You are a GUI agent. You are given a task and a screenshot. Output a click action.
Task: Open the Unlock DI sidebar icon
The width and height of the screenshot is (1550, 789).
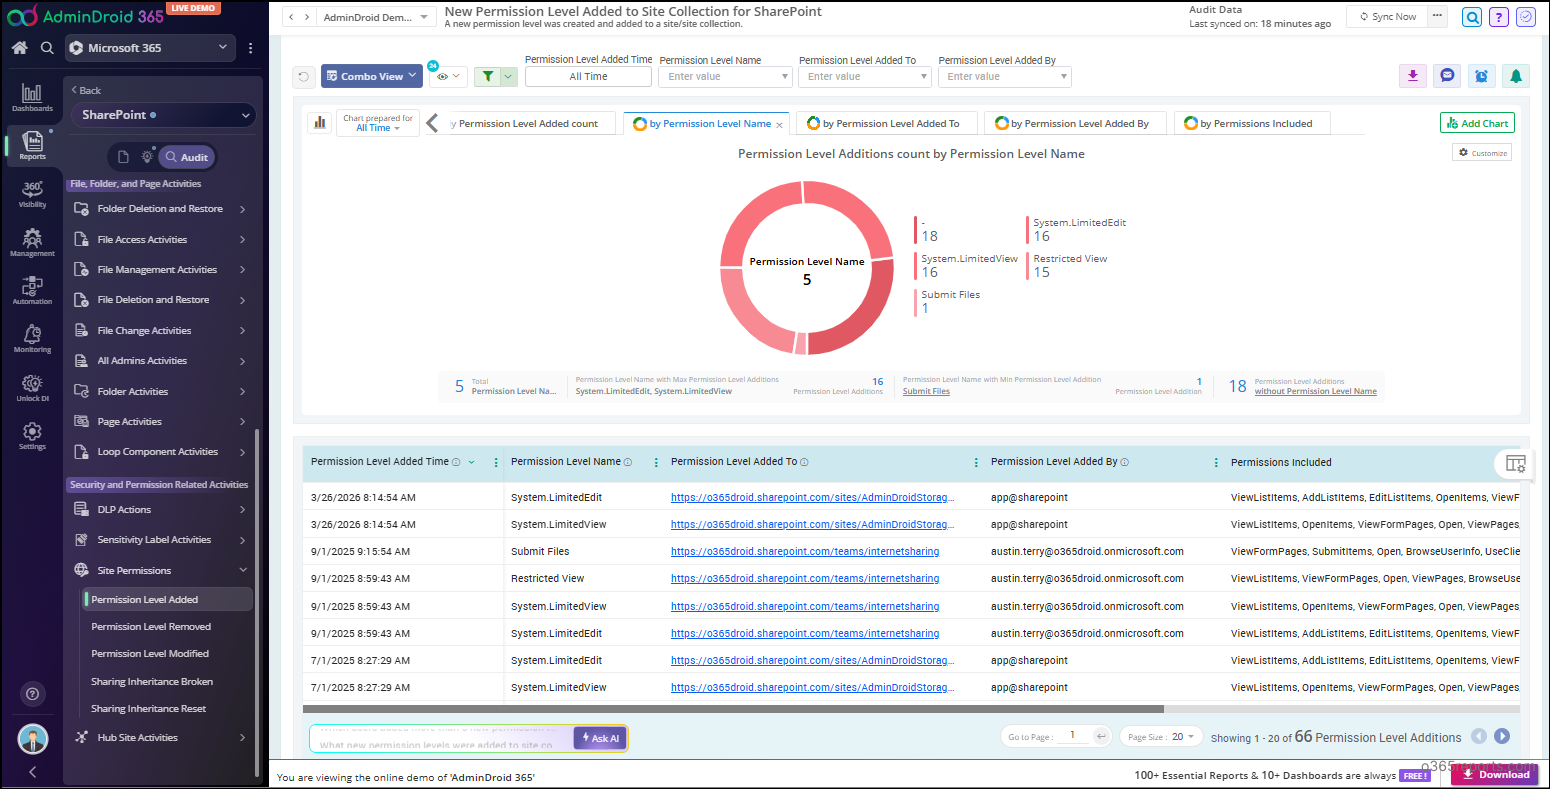click(x=32, y=387)
